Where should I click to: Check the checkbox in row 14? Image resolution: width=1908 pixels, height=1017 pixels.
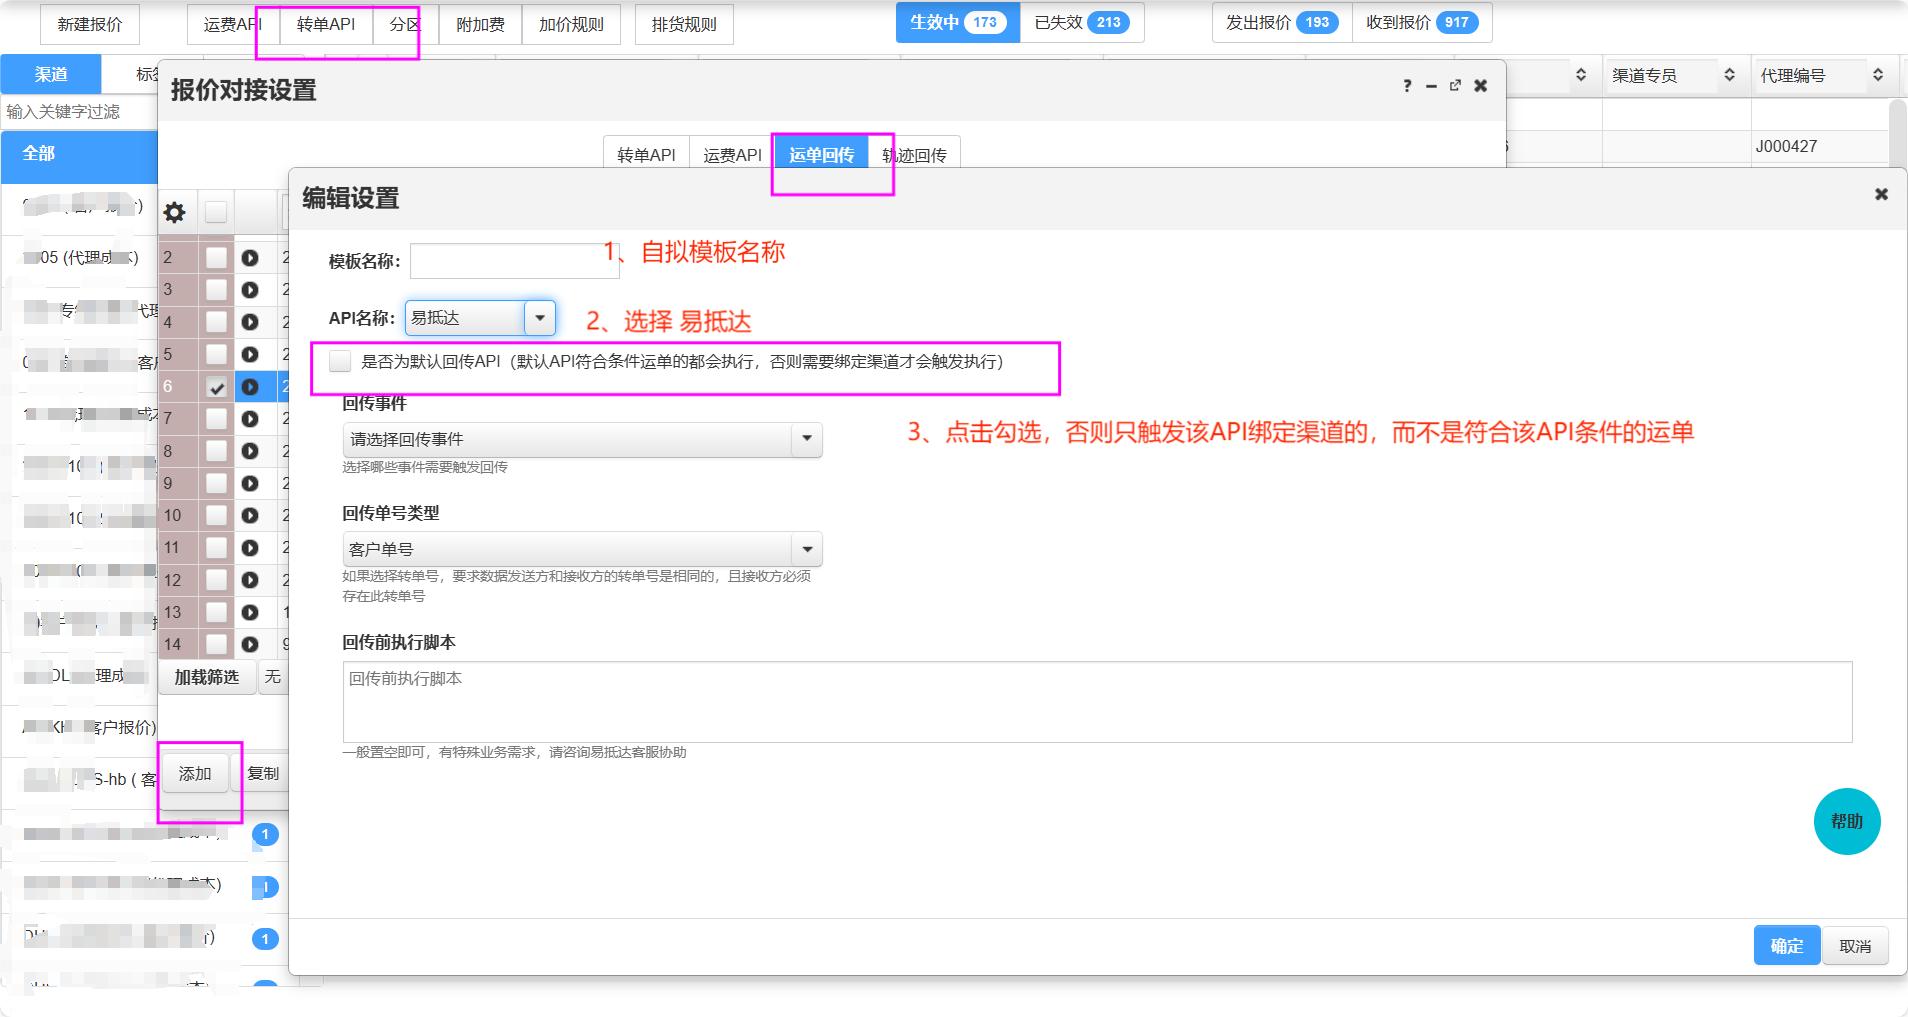click(216, 644)
